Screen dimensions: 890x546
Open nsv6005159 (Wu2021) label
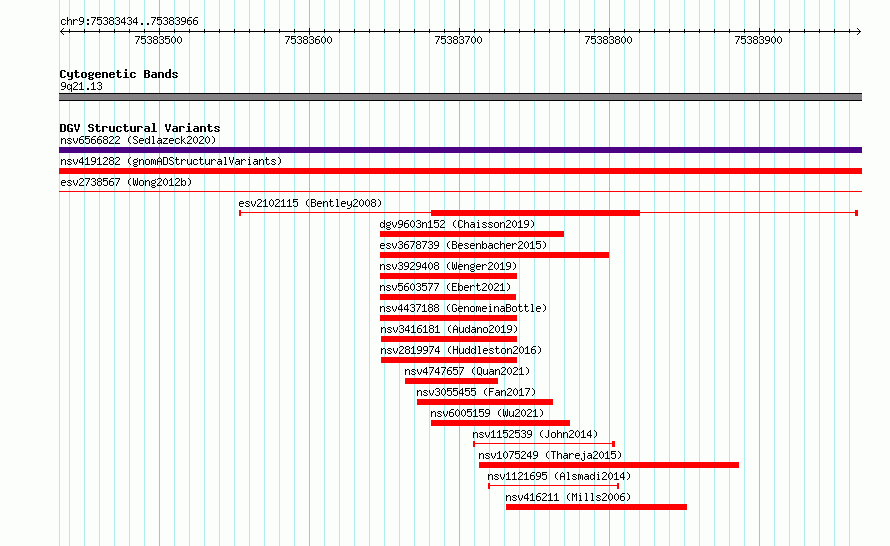click(487, 413)
